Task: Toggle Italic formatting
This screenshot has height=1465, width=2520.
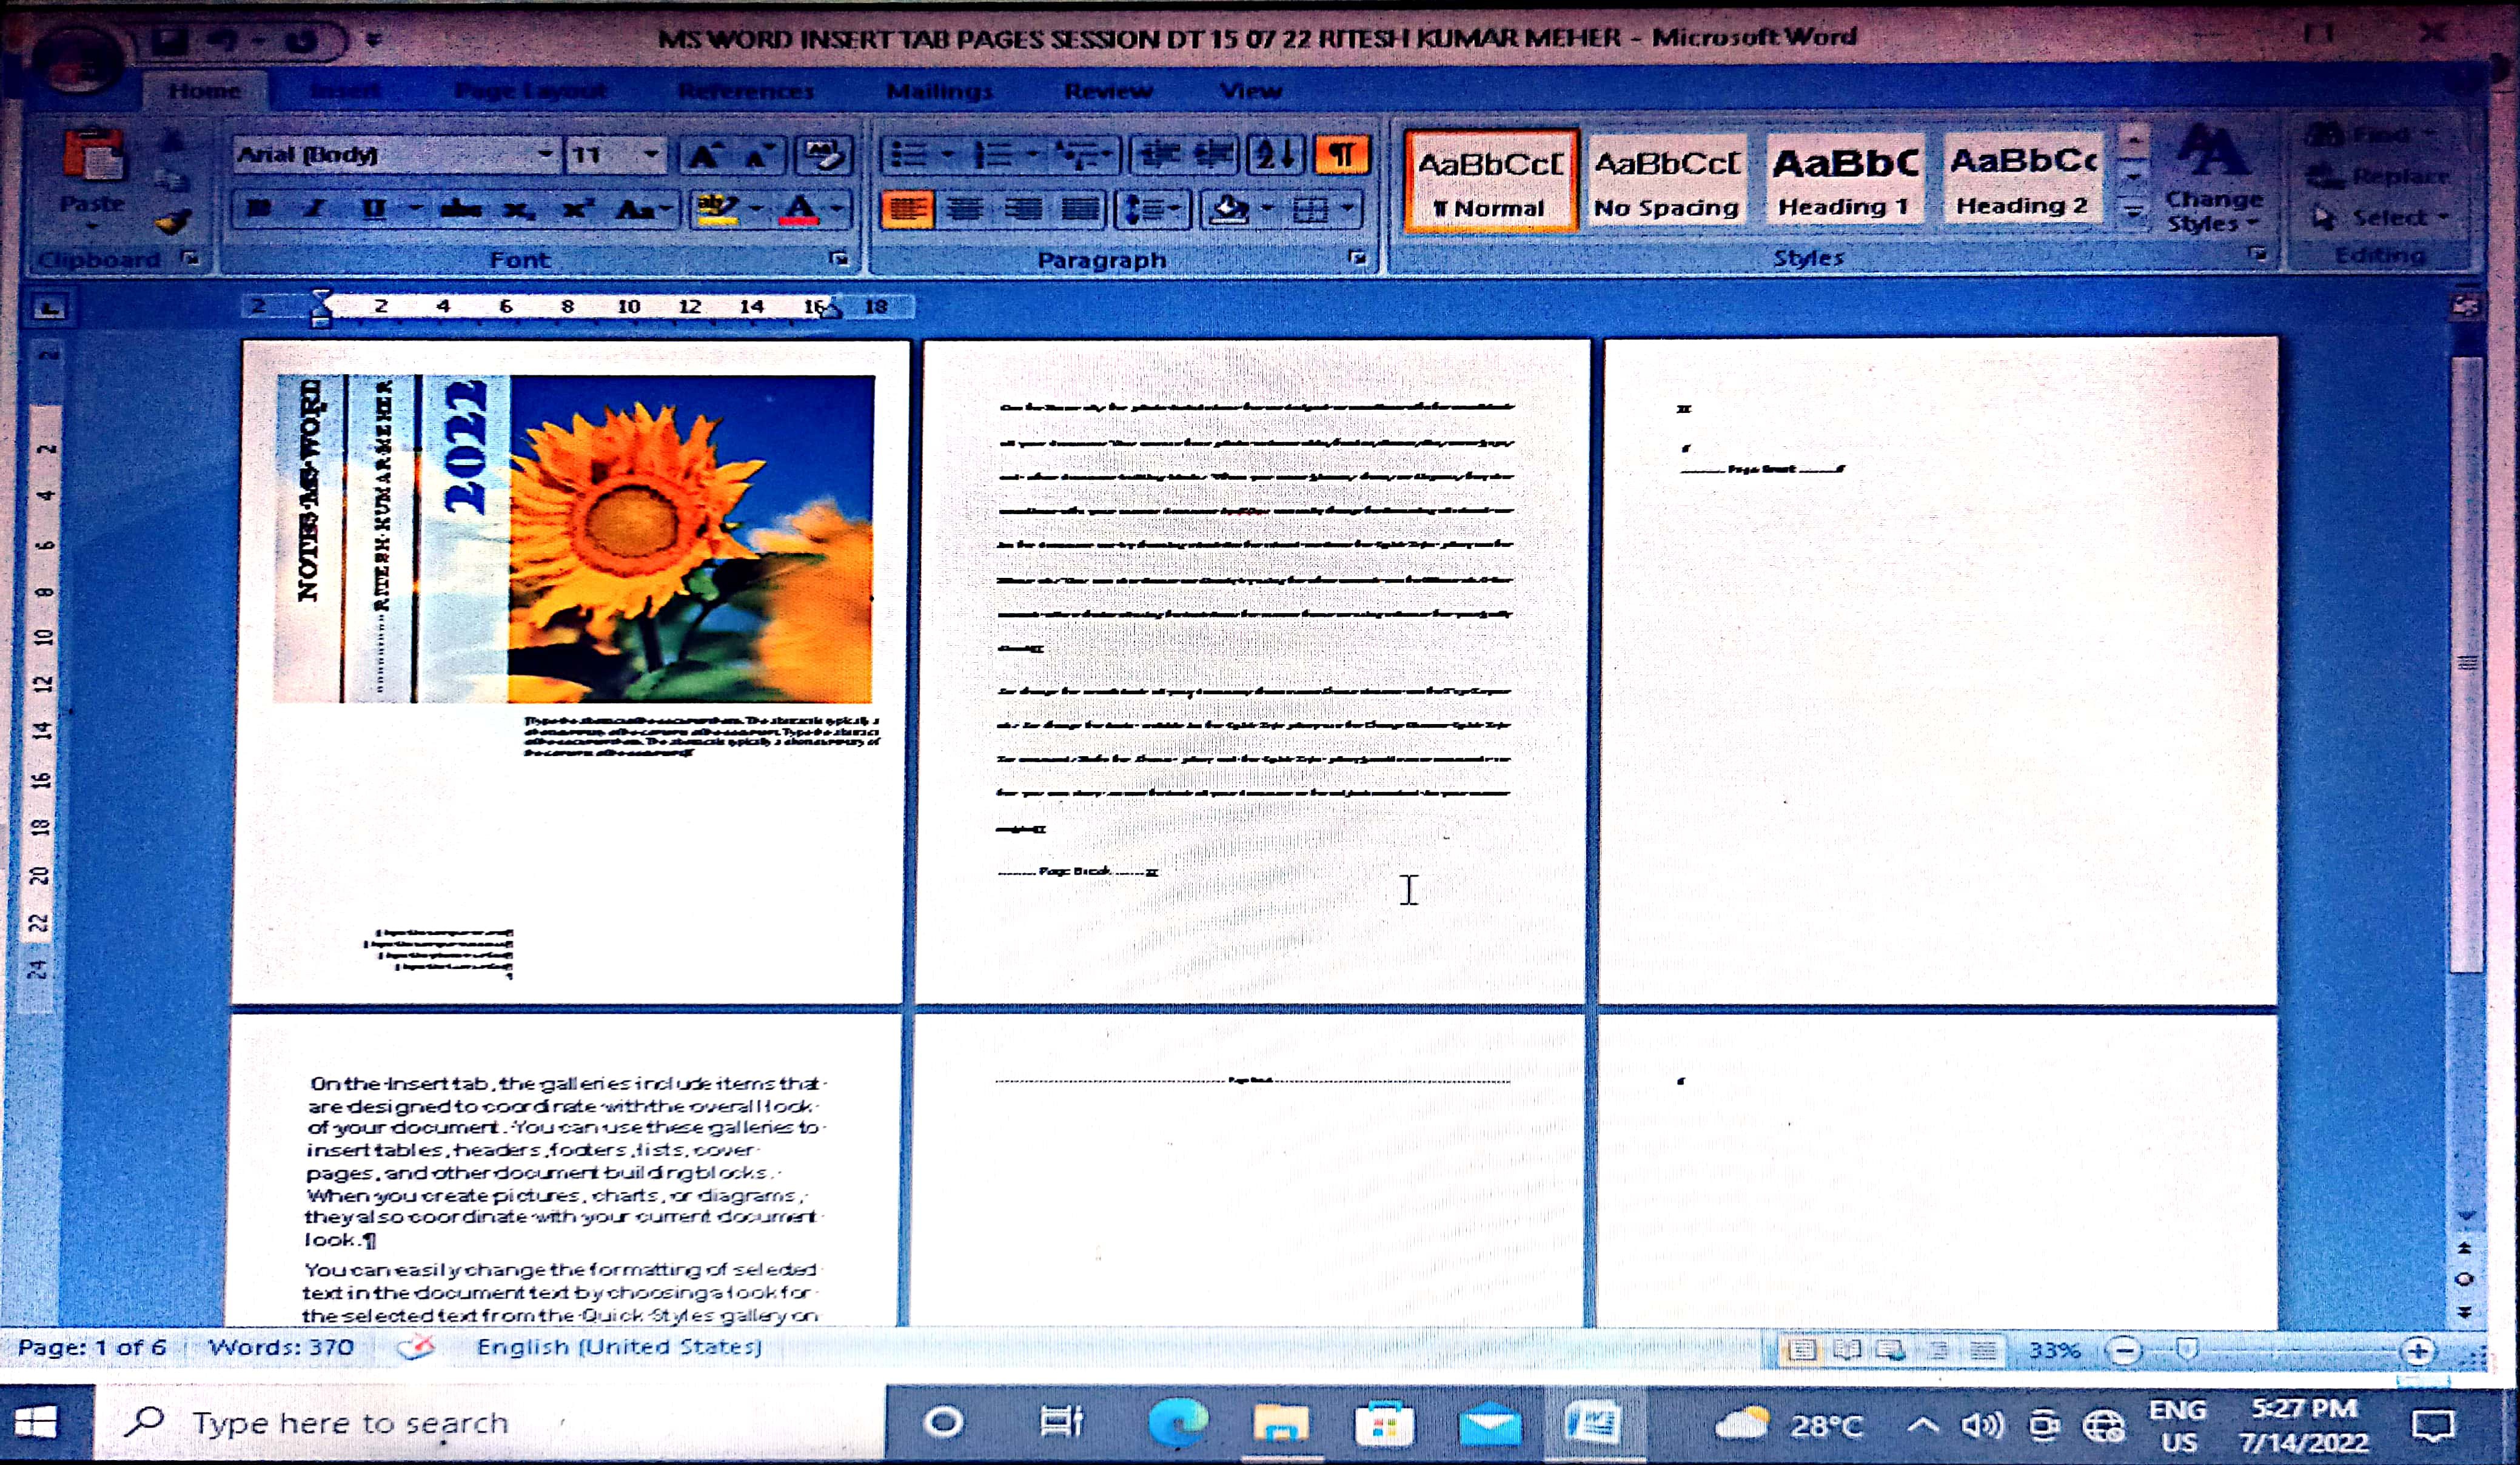Action: point(315,209)
